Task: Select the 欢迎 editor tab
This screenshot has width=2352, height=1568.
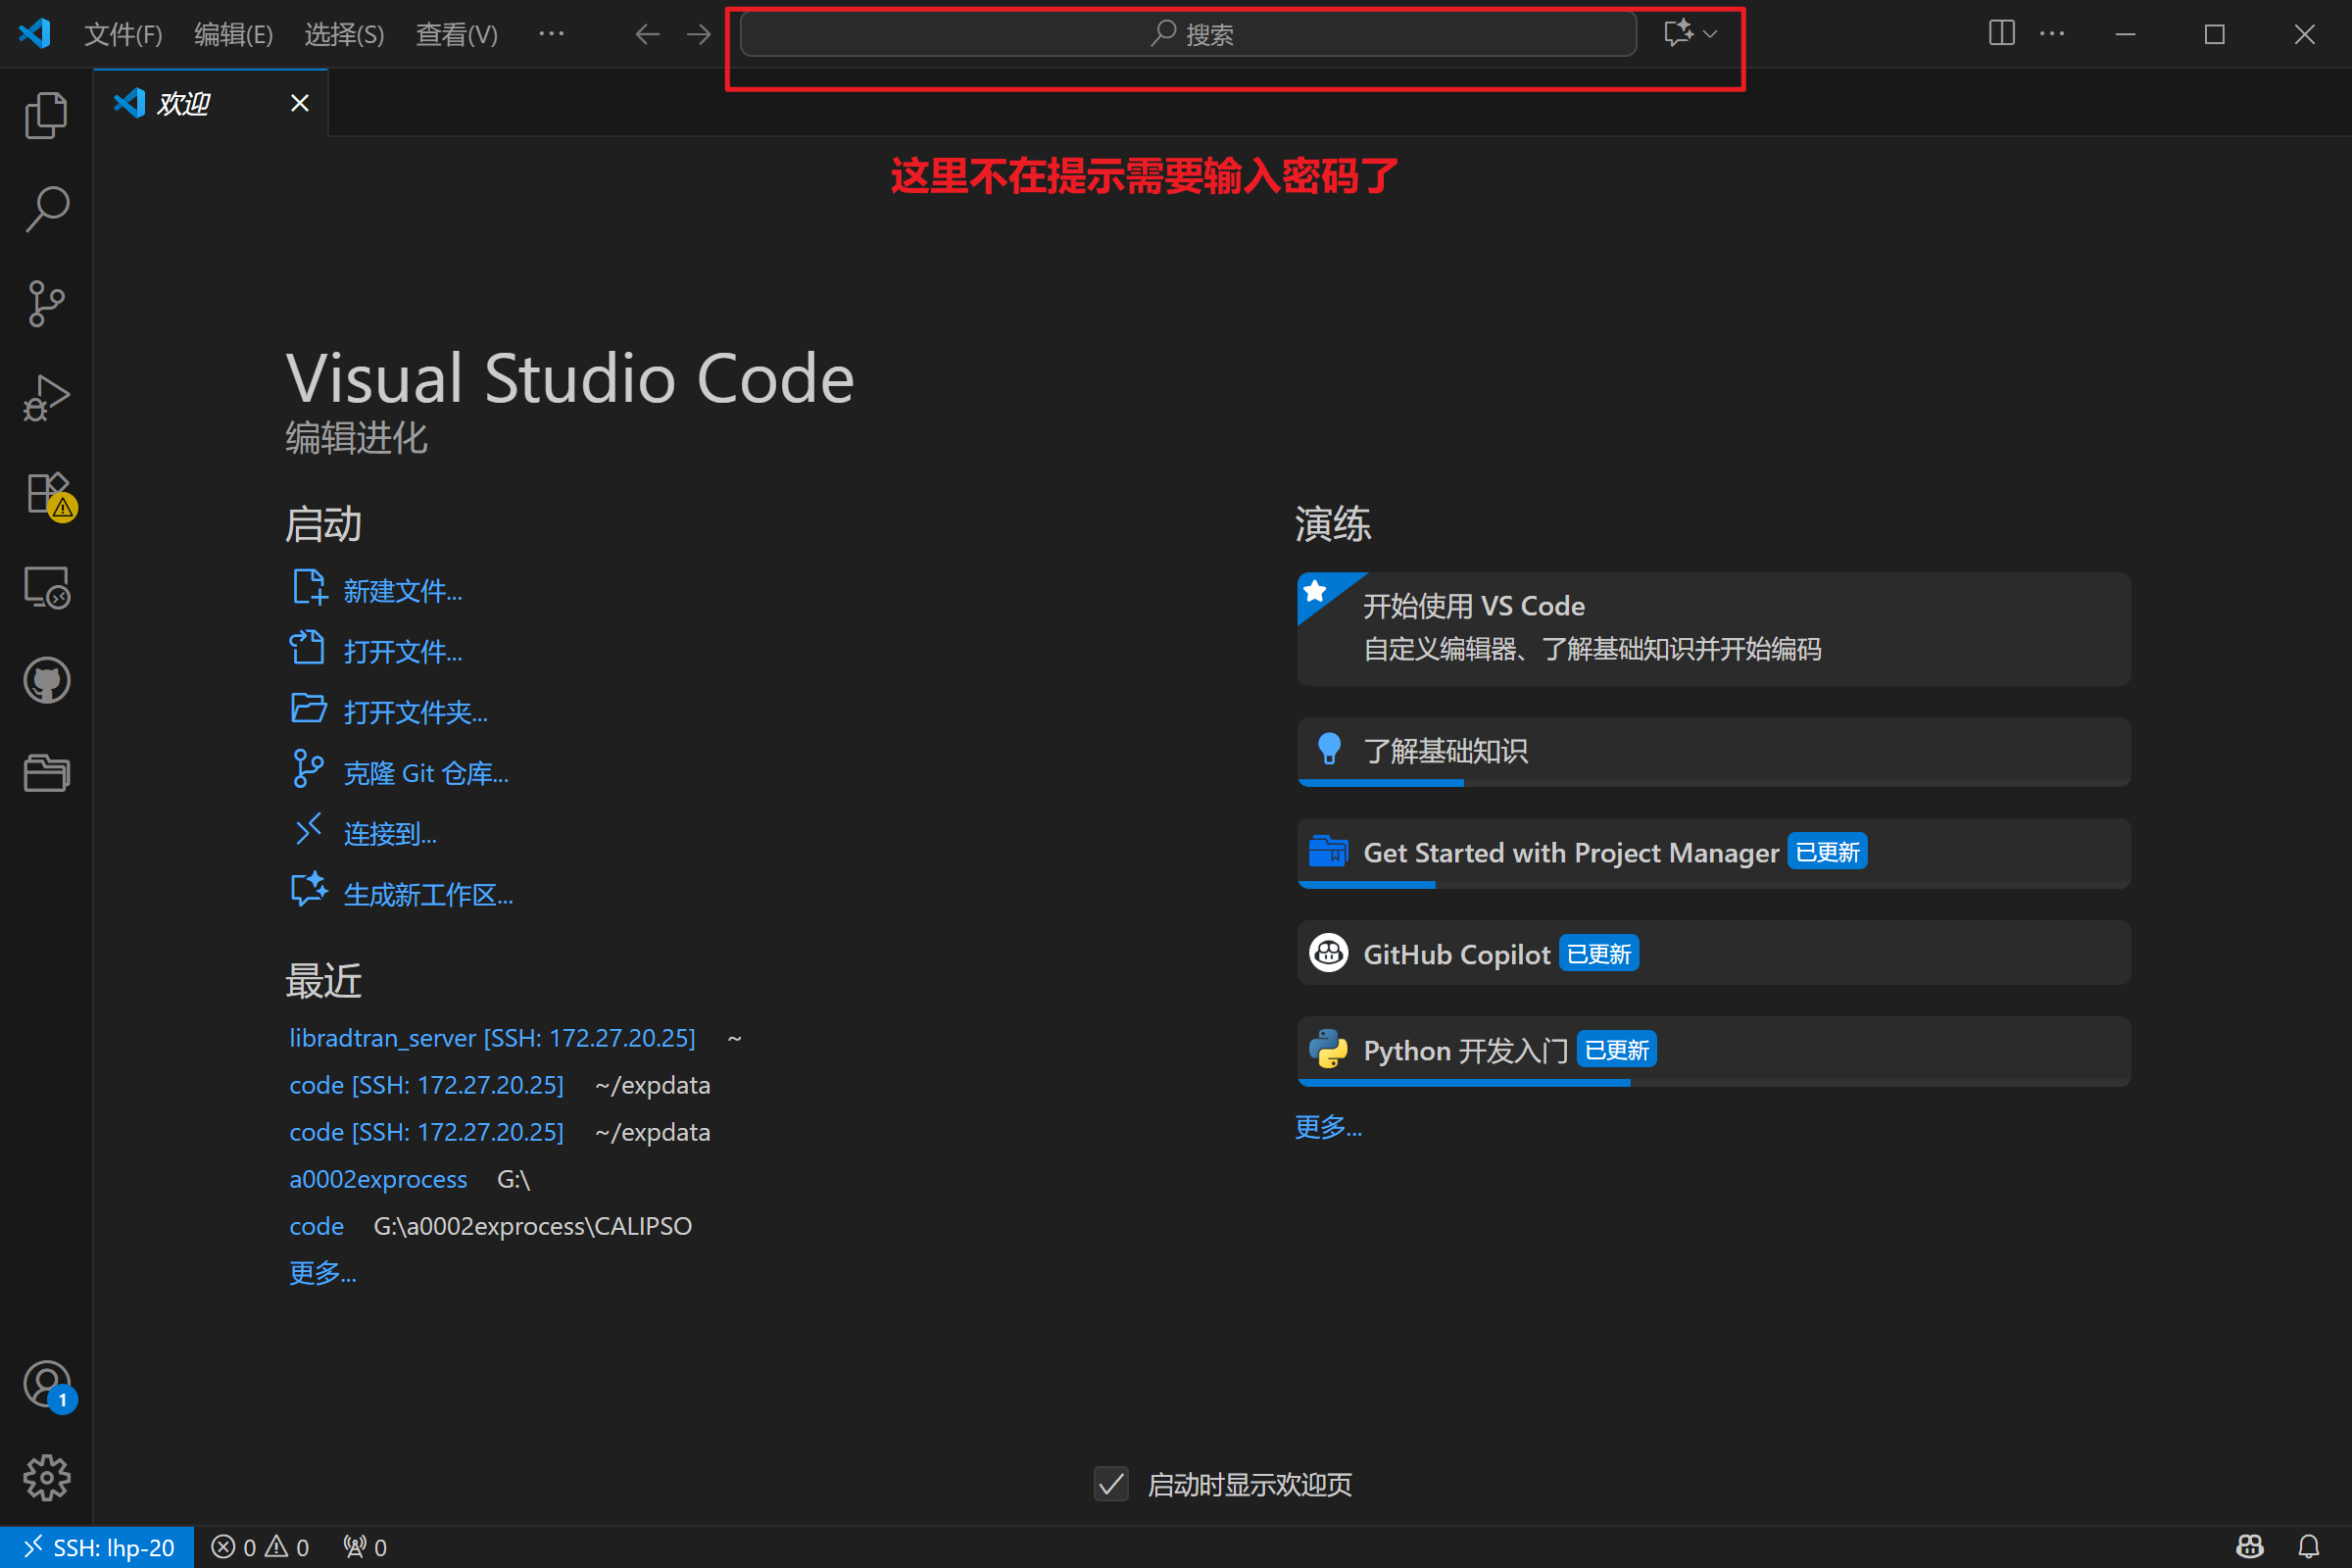Action: coord(210,103)
